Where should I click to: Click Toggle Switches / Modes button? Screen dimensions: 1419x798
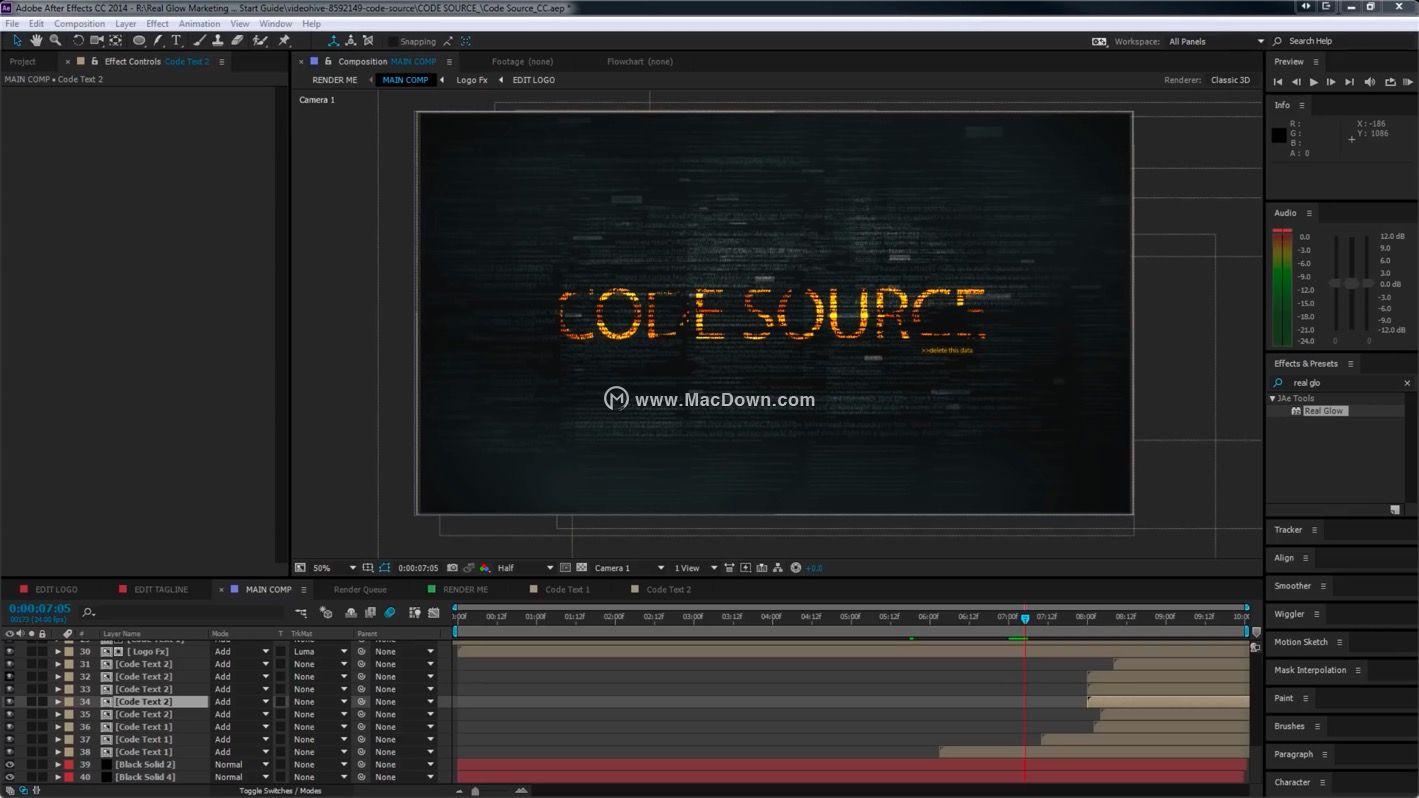(280, 791)
